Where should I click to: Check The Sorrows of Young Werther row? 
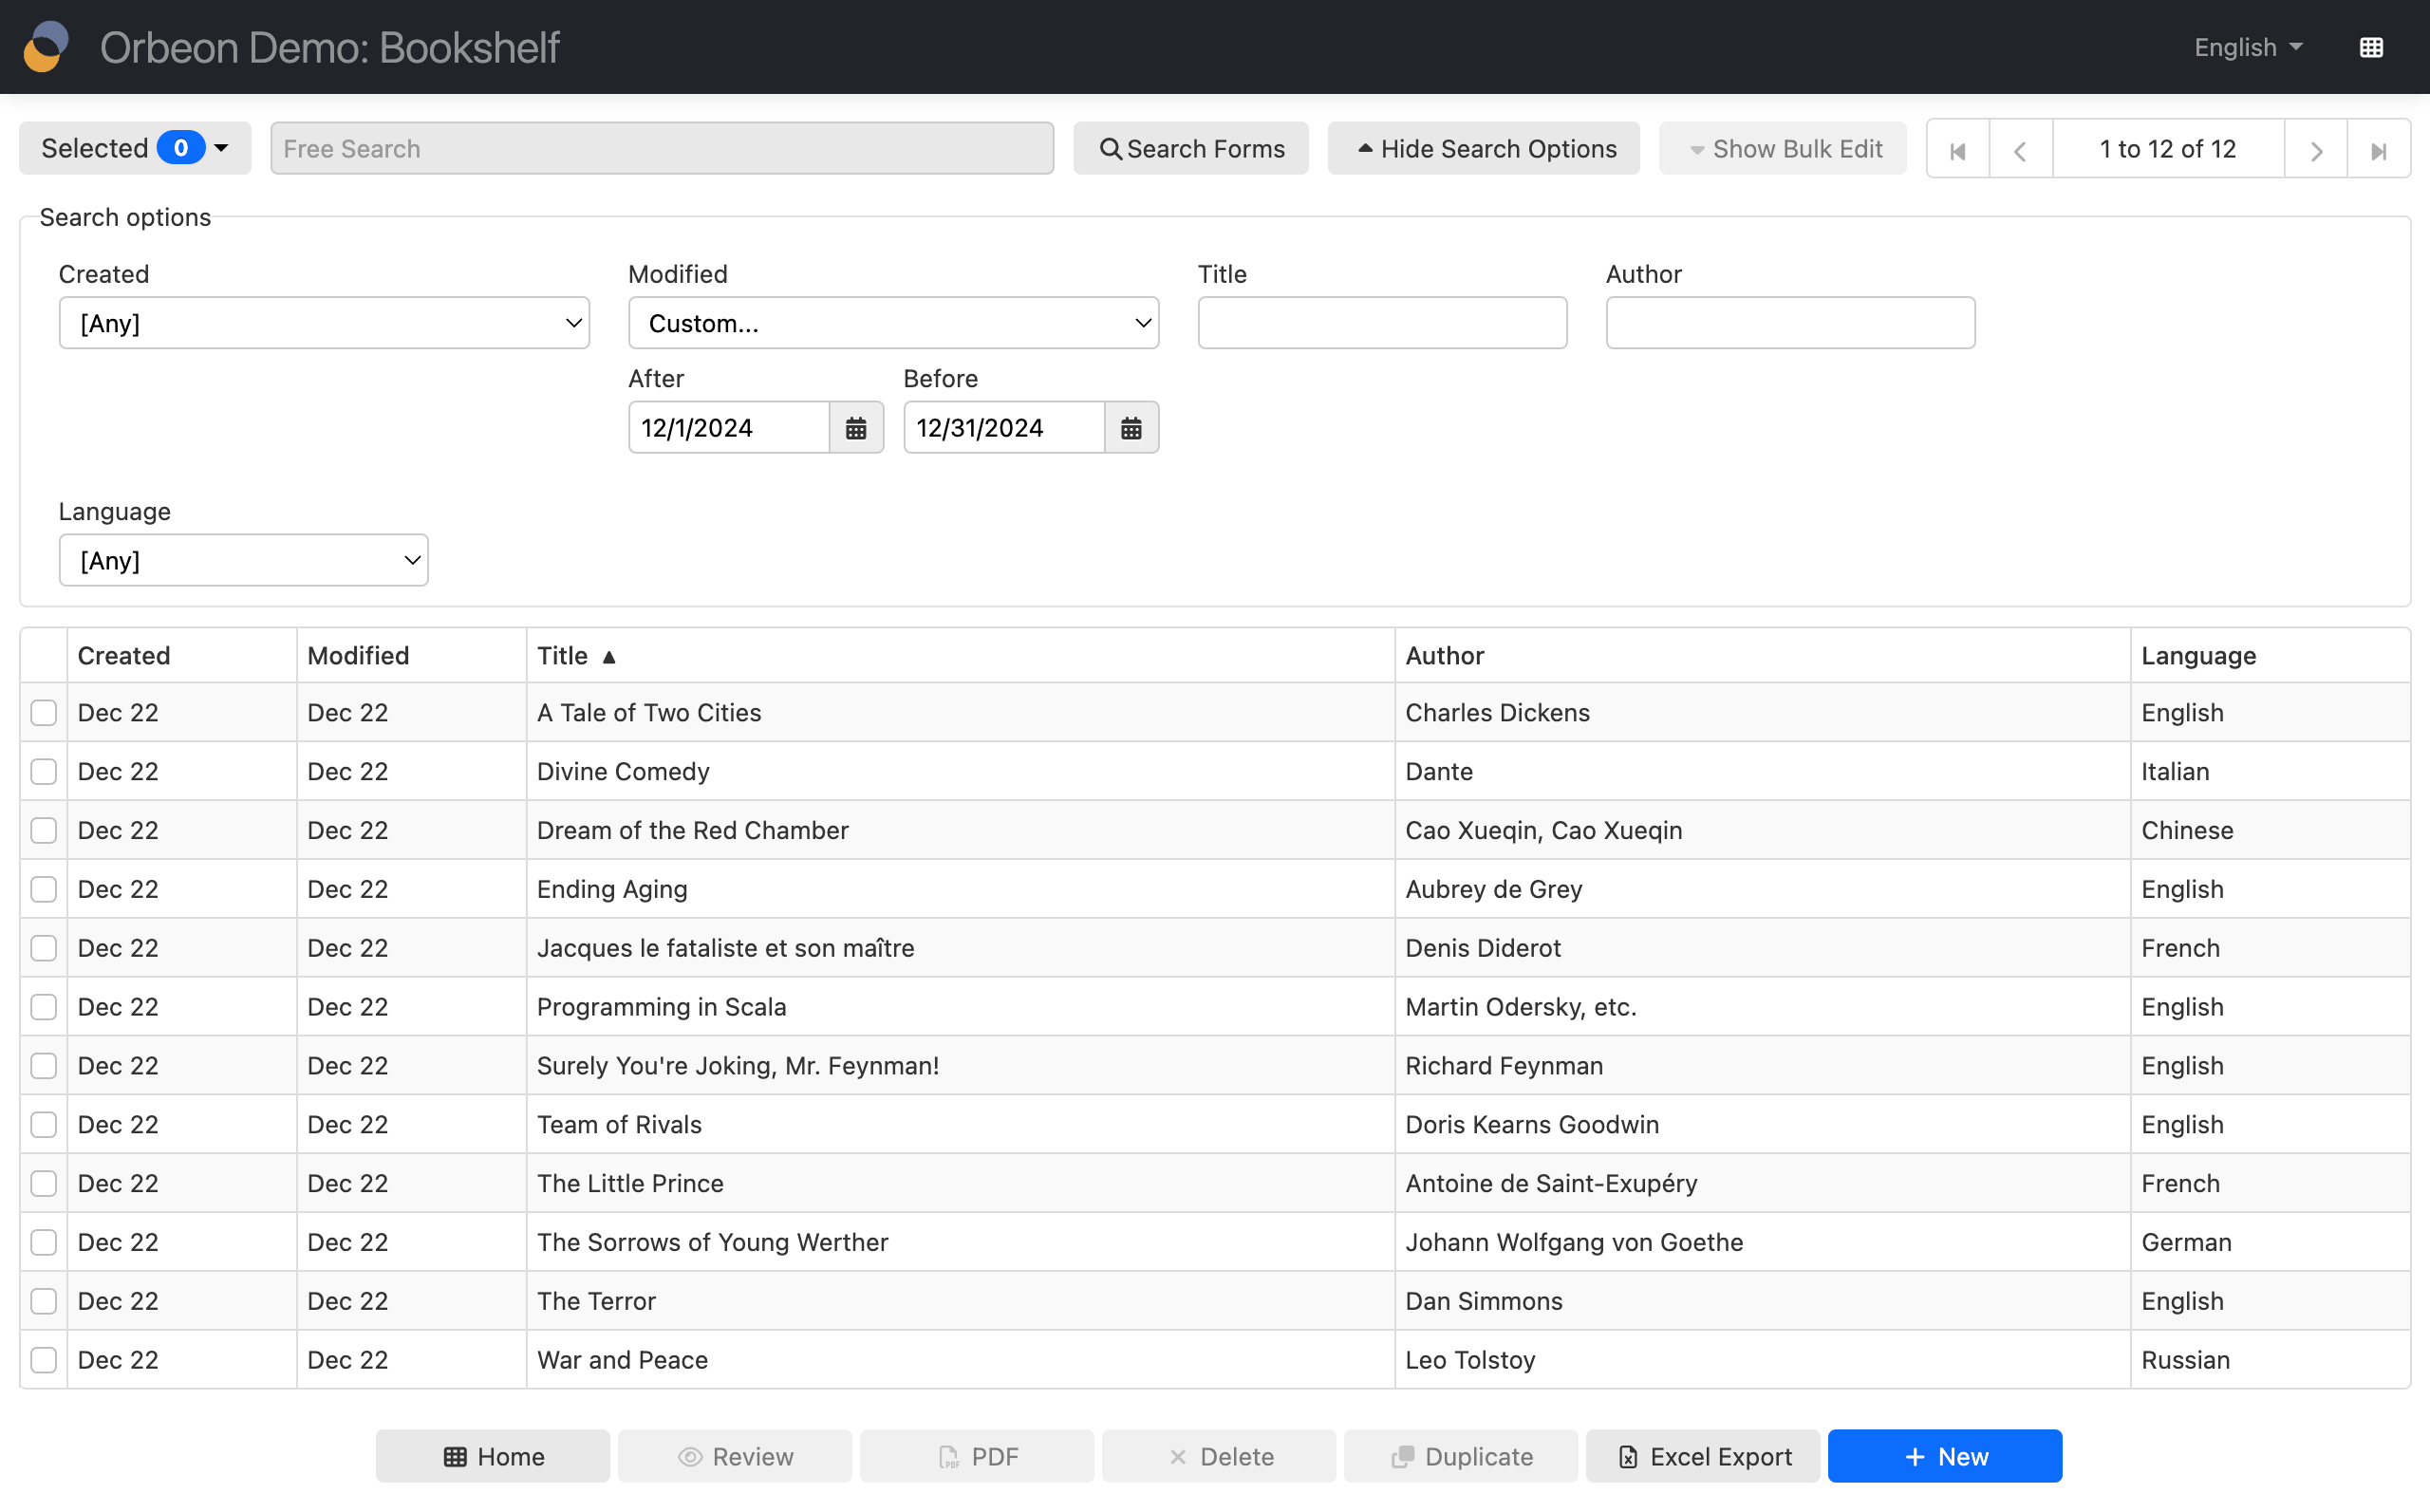(43, 1243)
